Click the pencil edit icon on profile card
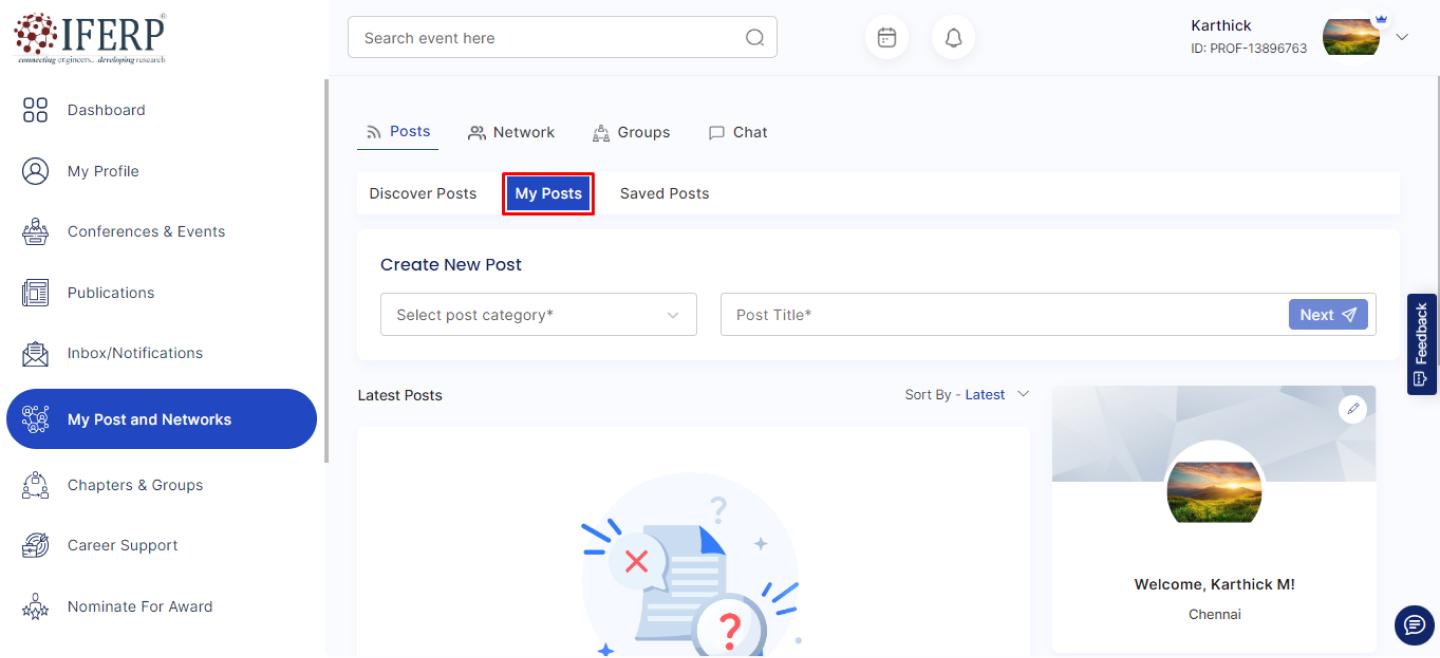The height and width of the screenshot is (658, 1440). pos(1352,408)
